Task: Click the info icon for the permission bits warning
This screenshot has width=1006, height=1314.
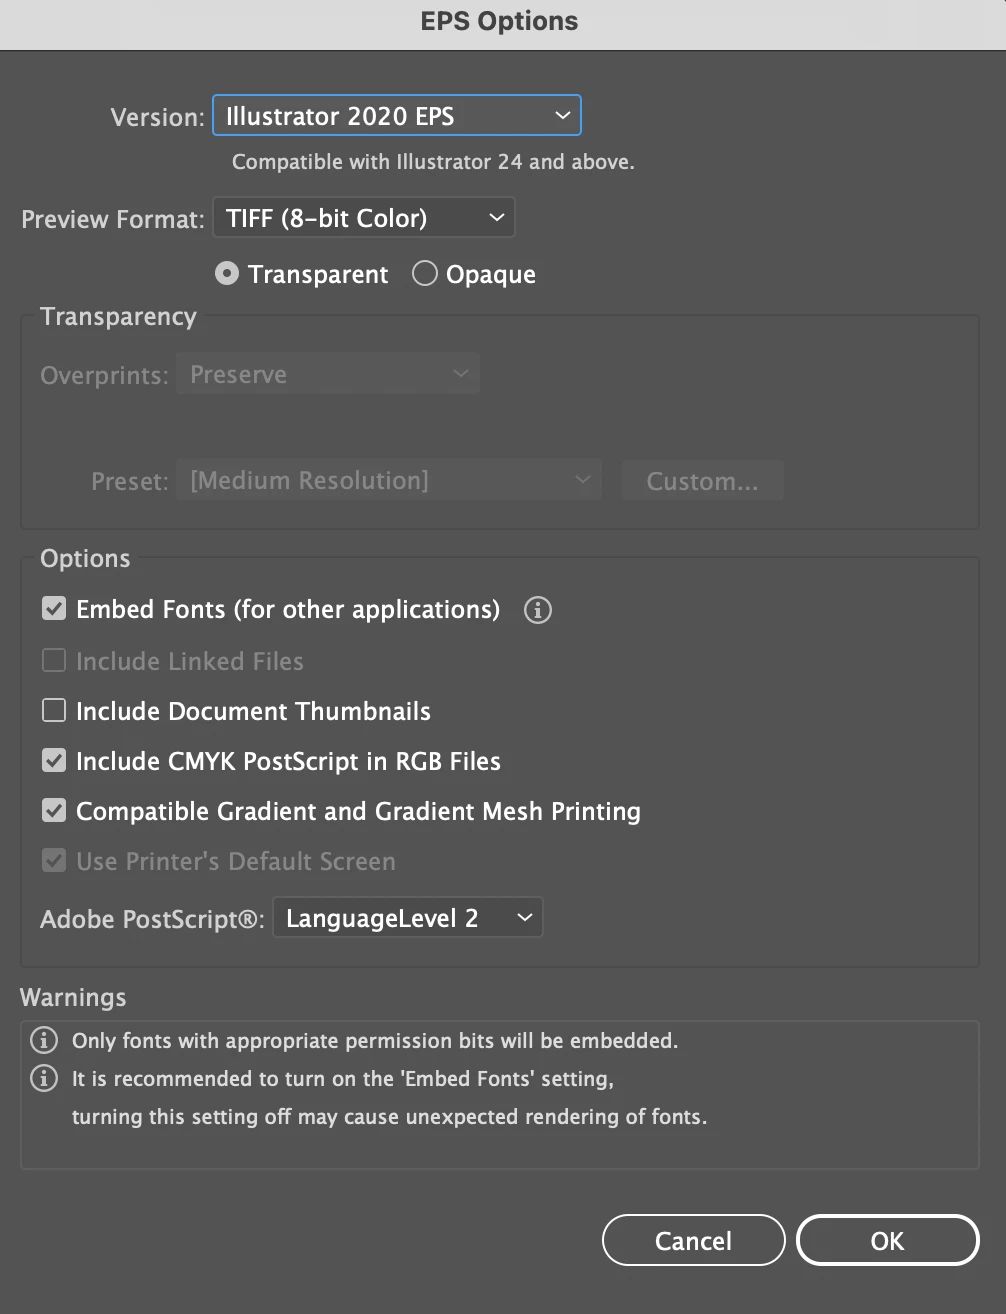Action: pyautogui.click(x=44, y=1040)
